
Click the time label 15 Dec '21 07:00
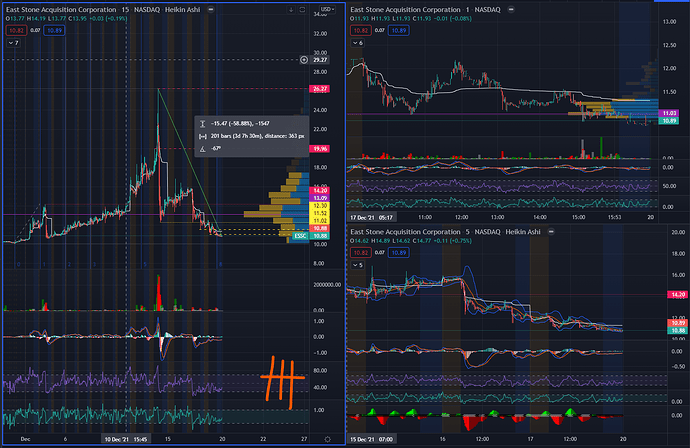(372, 439)
